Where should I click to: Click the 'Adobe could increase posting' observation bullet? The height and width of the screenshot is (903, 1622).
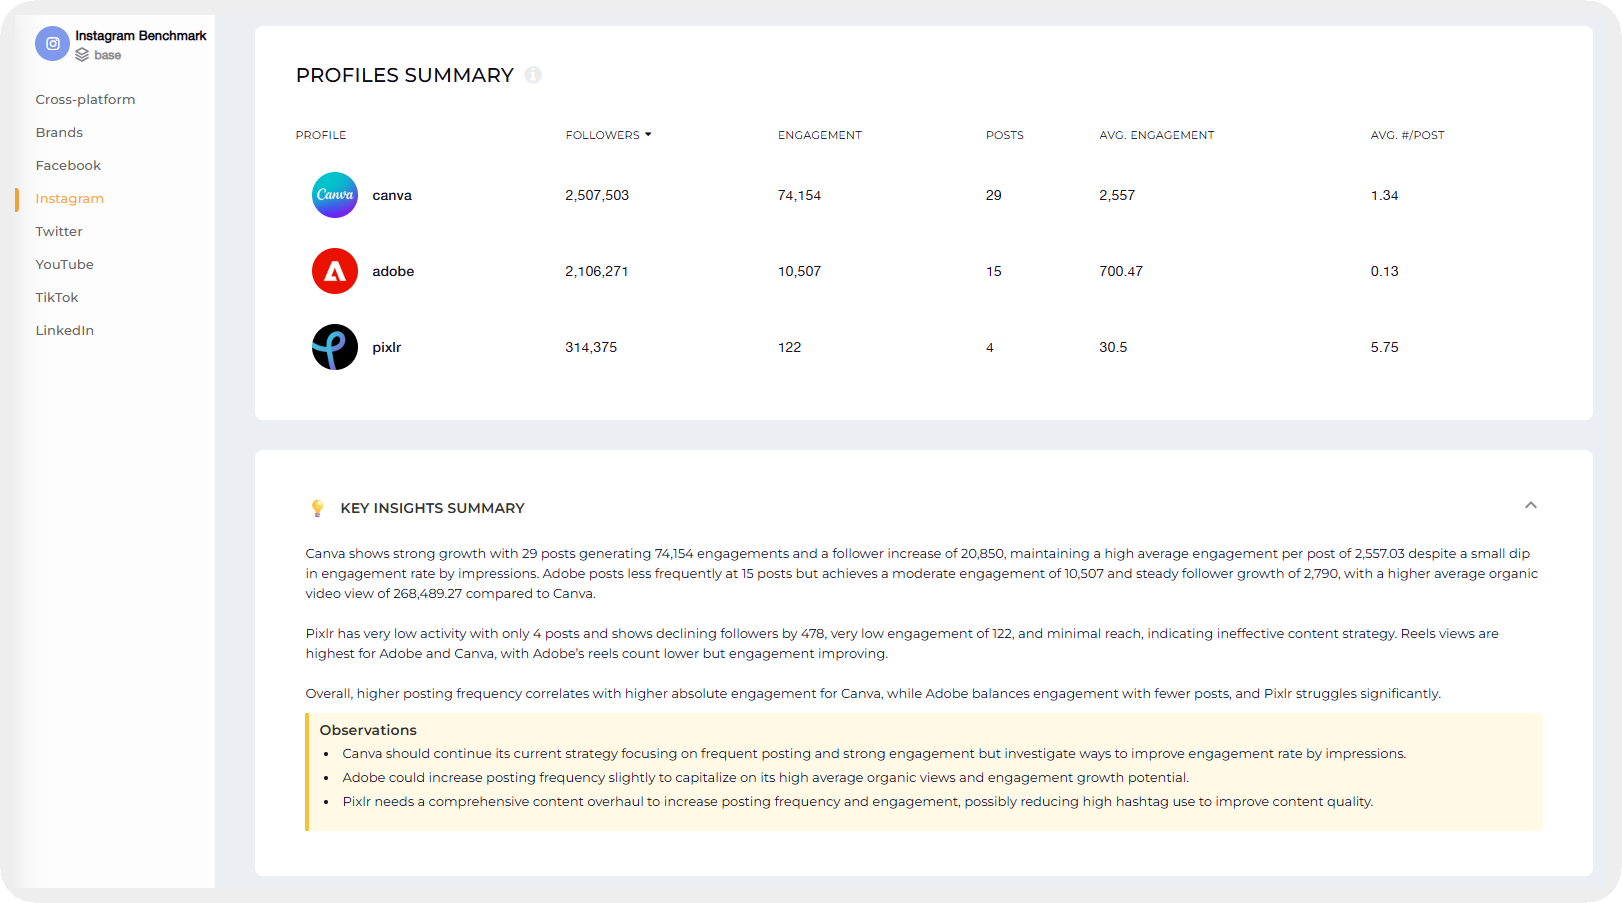click(x=766, y=777)
